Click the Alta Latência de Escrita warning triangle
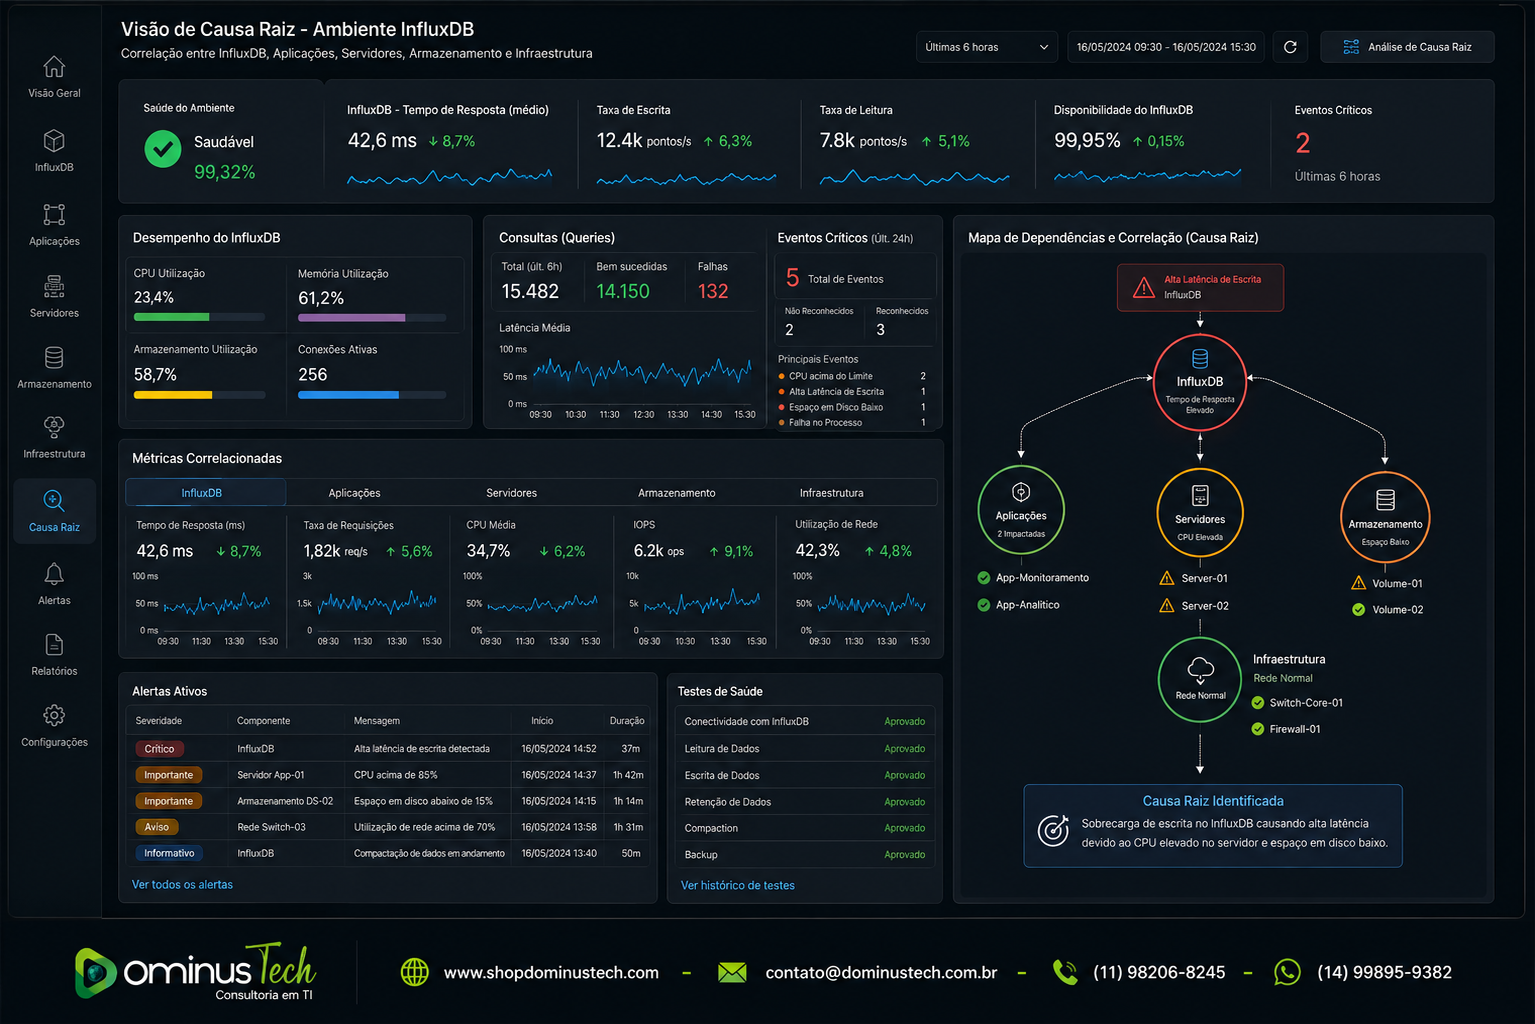Viewport: 1535px width, 1024px height. point(1143,288)
